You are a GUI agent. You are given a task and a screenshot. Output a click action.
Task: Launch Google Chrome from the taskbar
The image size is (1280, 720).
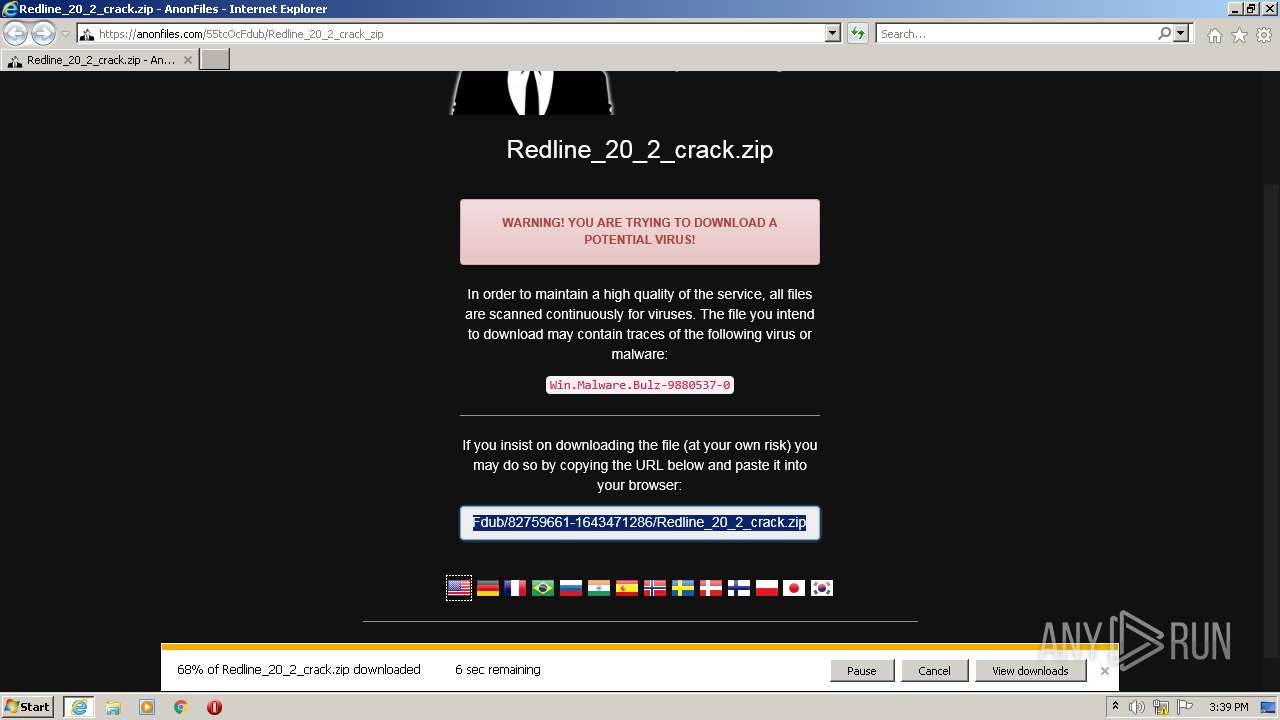181,707
